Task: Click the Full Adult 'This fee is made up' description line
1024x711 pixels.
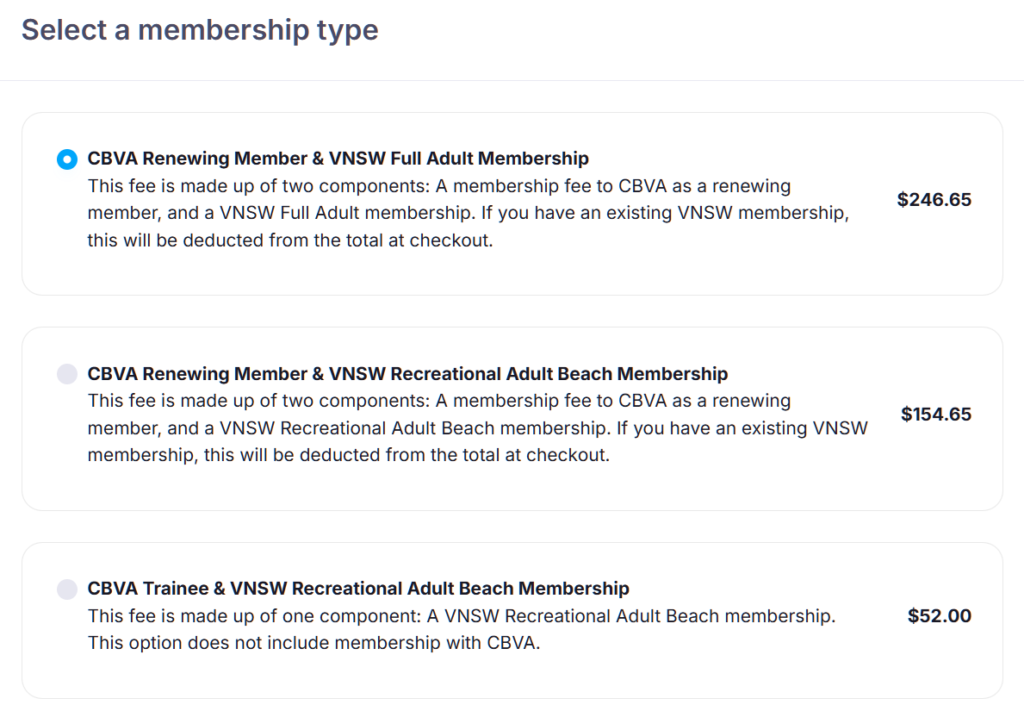Action: [x=439, y=186]
